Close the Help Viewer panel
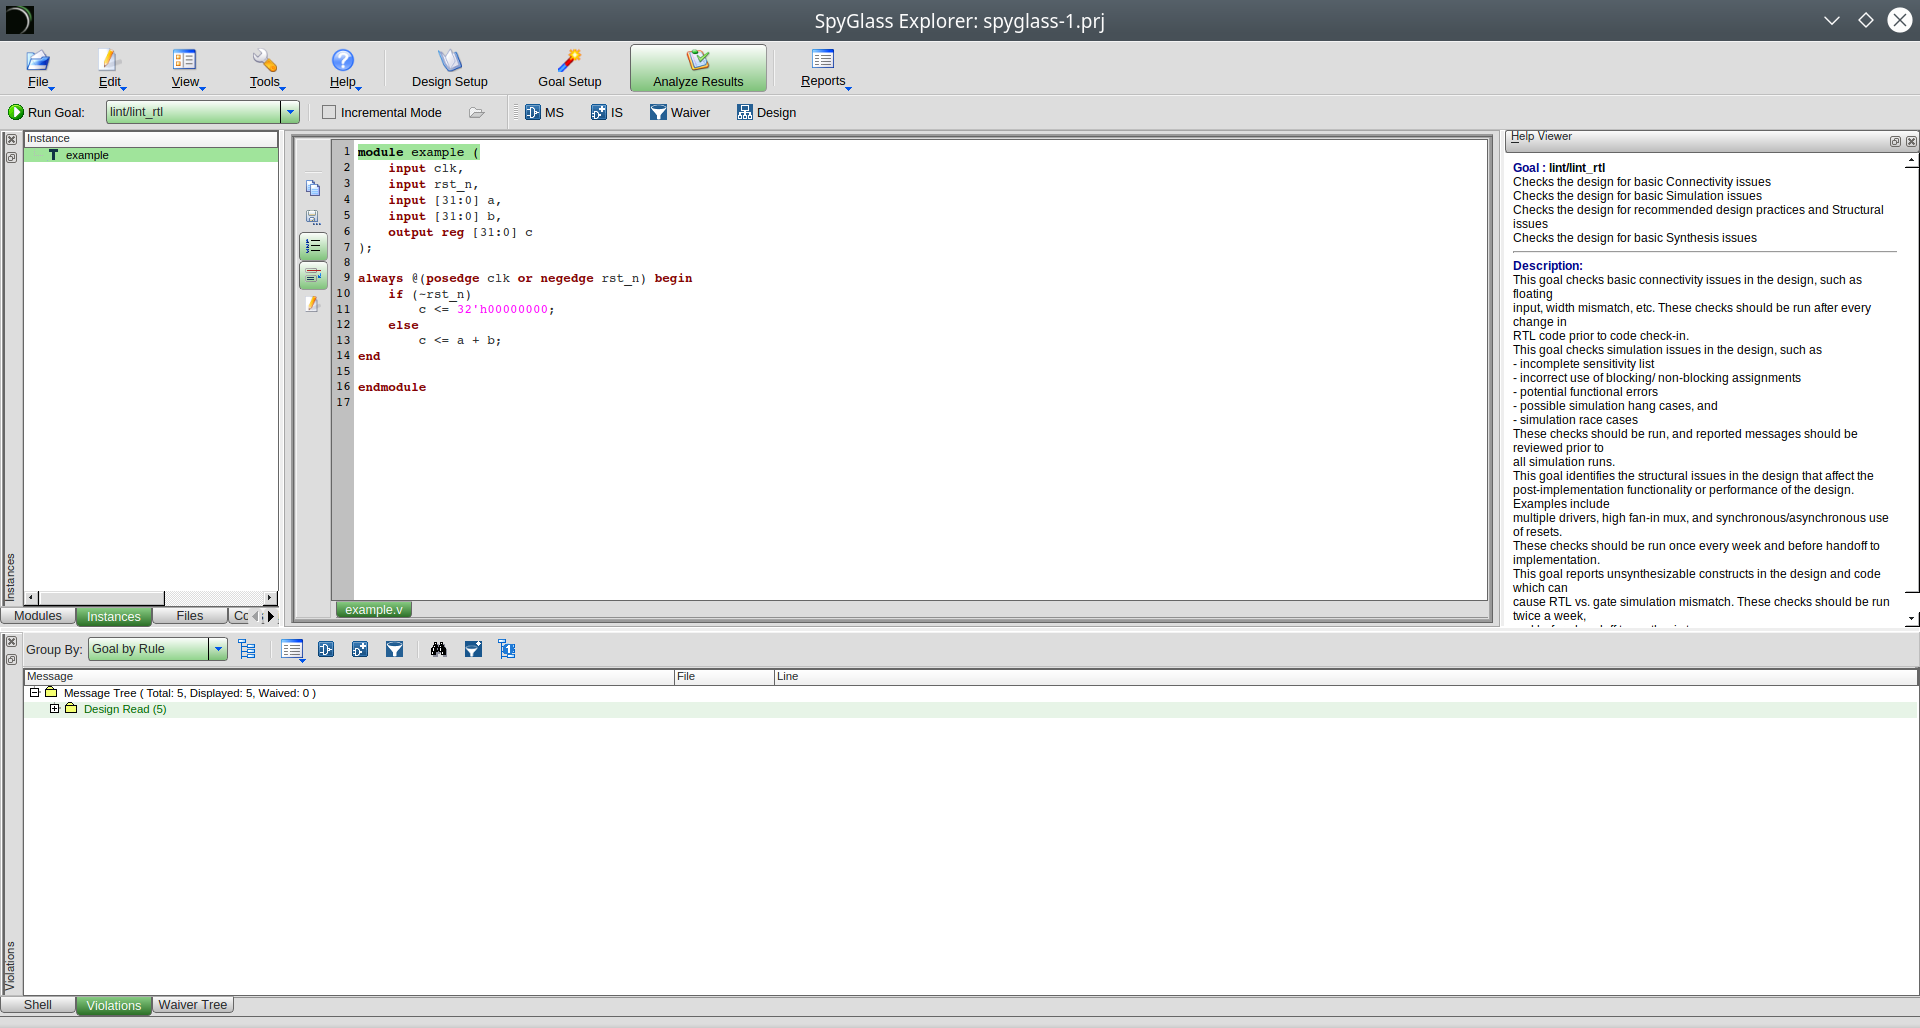 [x=1911, y=142]
